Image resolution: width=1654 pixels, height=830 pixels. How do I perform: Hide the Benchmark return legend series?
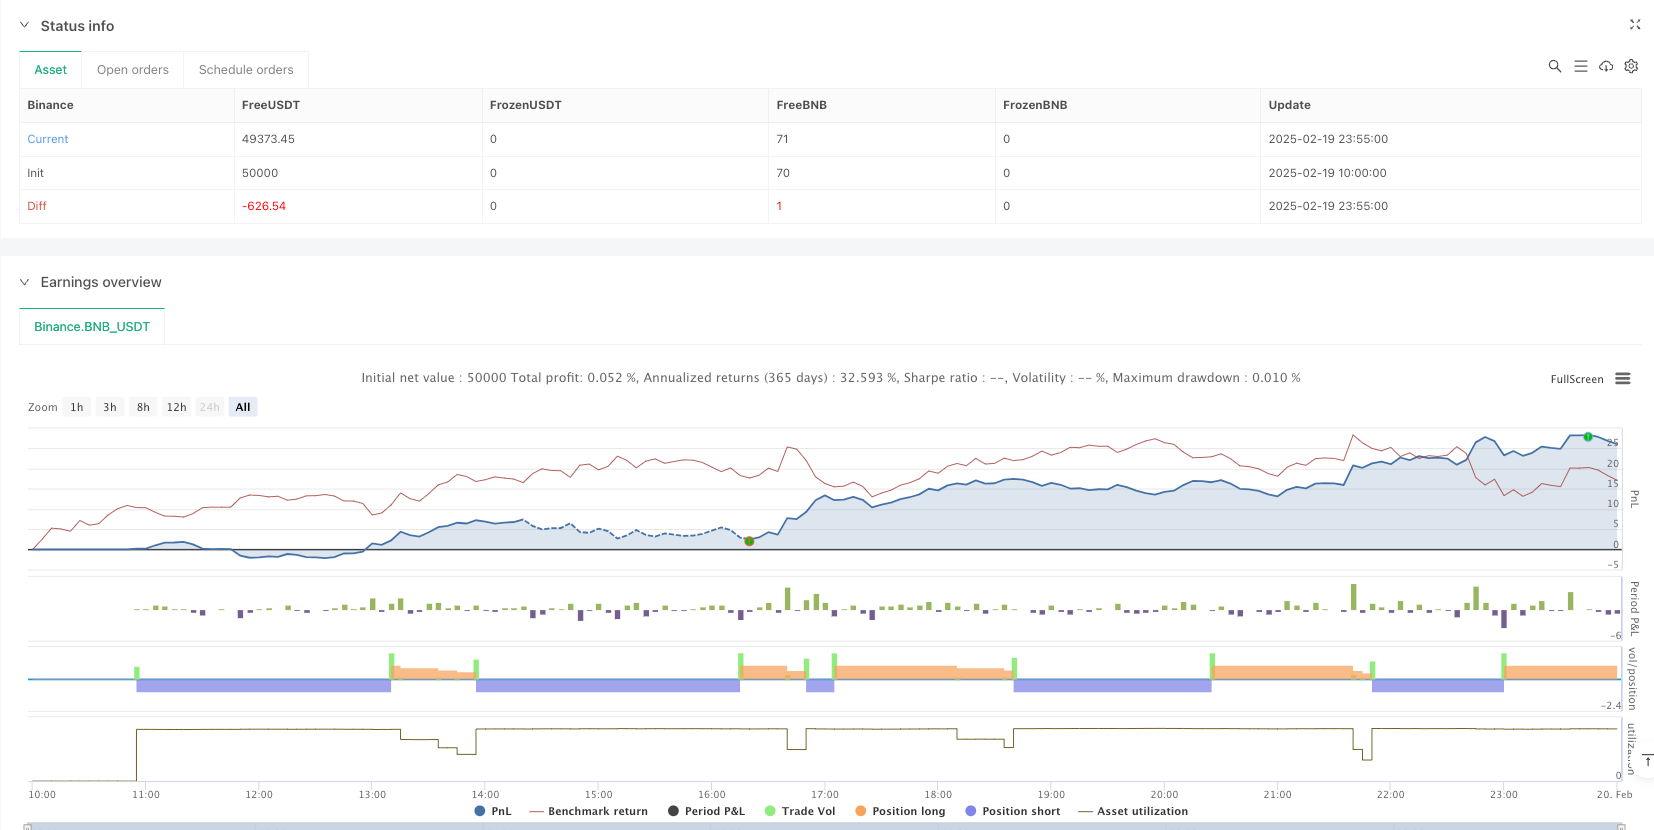point(588,811)
